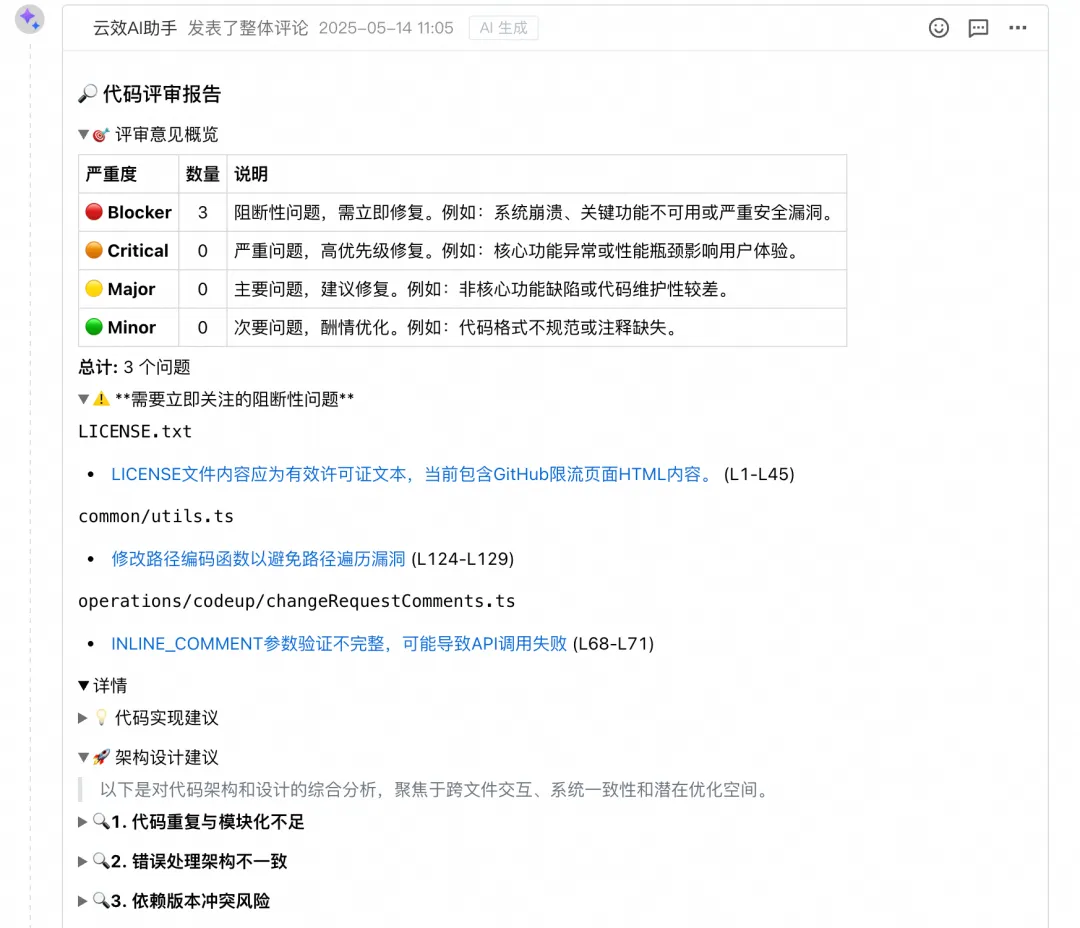Click the AI assistant sparkle avatar
Screen dimensions: 1080x928
coord(30,19)
